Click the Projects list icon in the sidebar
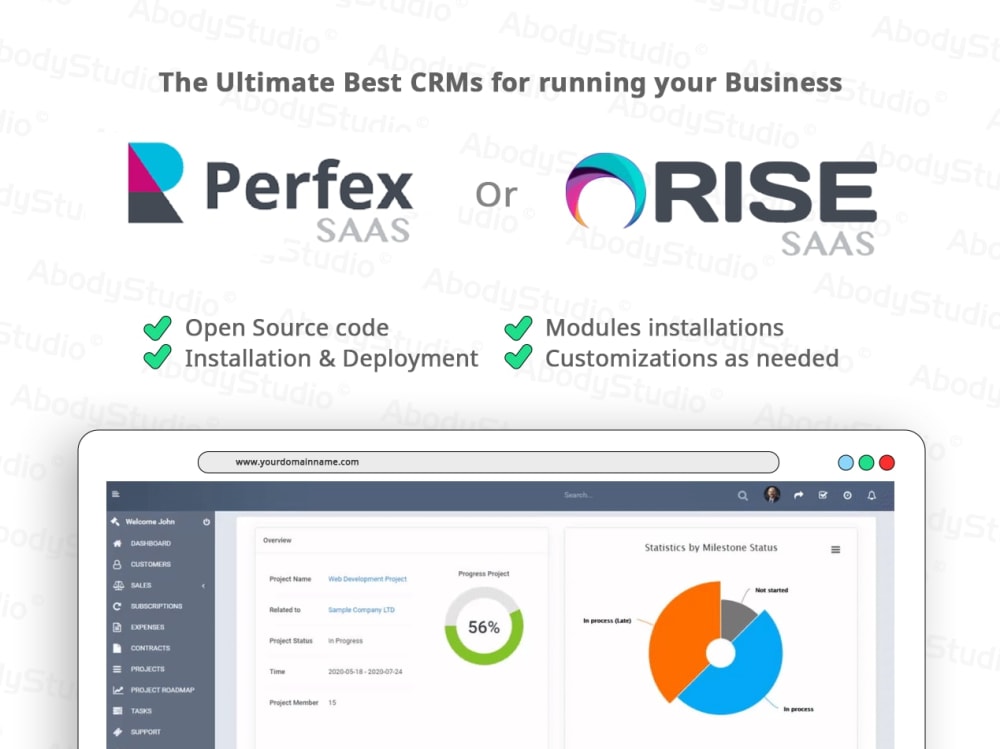The image size is (1000, 749). (x=117, y=669)
